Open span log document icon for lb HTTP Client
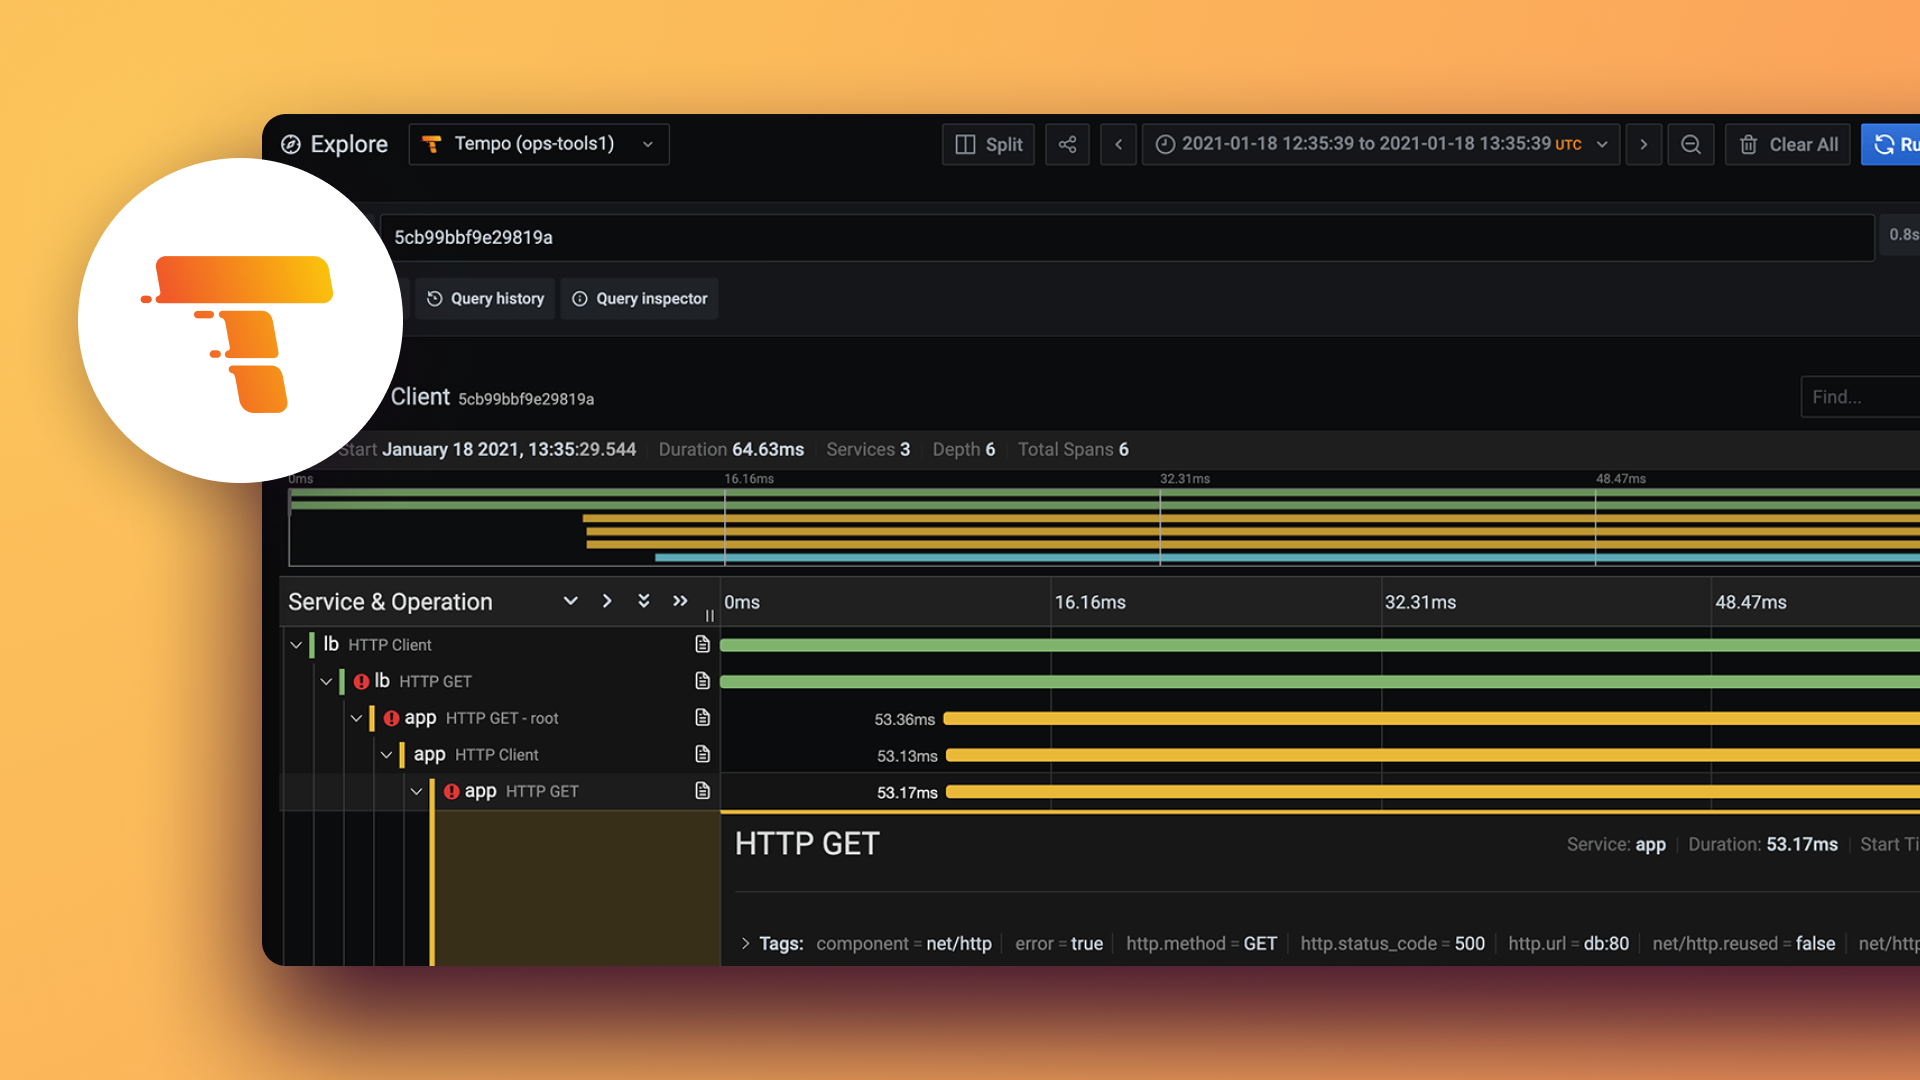 703,645
